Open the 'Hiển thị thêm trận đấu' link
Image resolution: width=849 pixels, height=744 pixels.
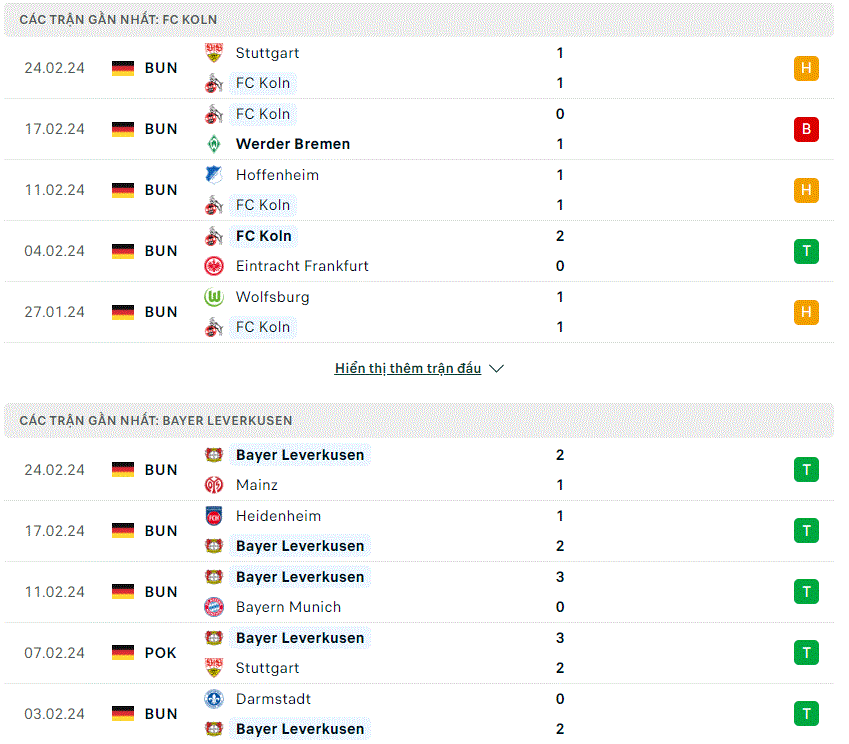[408, 368]
